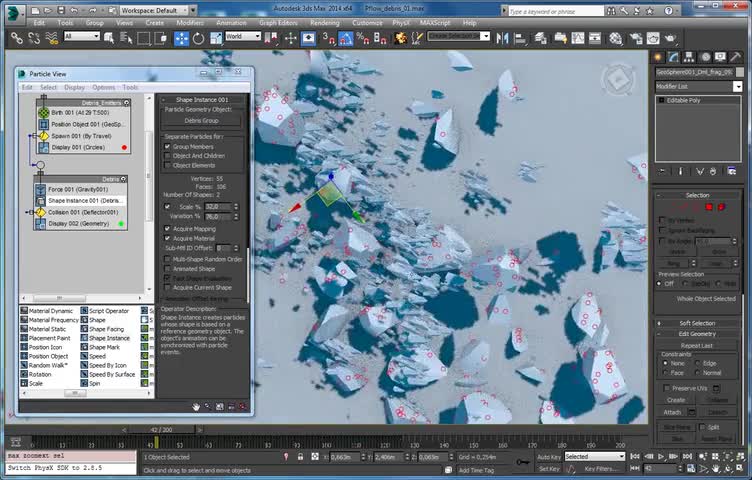The height and width of the screenshot is (480, 752).
Task: Select Element sub-object level icon
Action: click(721, 207)
